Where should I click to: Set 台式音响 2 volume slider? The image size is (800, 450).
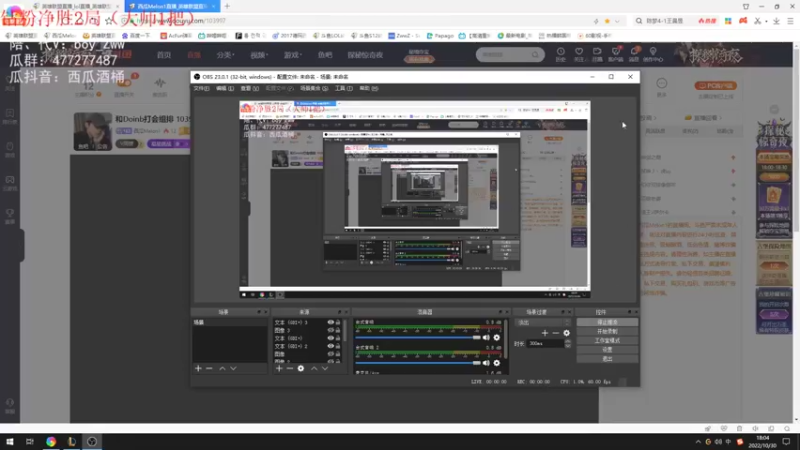point(418,363)
